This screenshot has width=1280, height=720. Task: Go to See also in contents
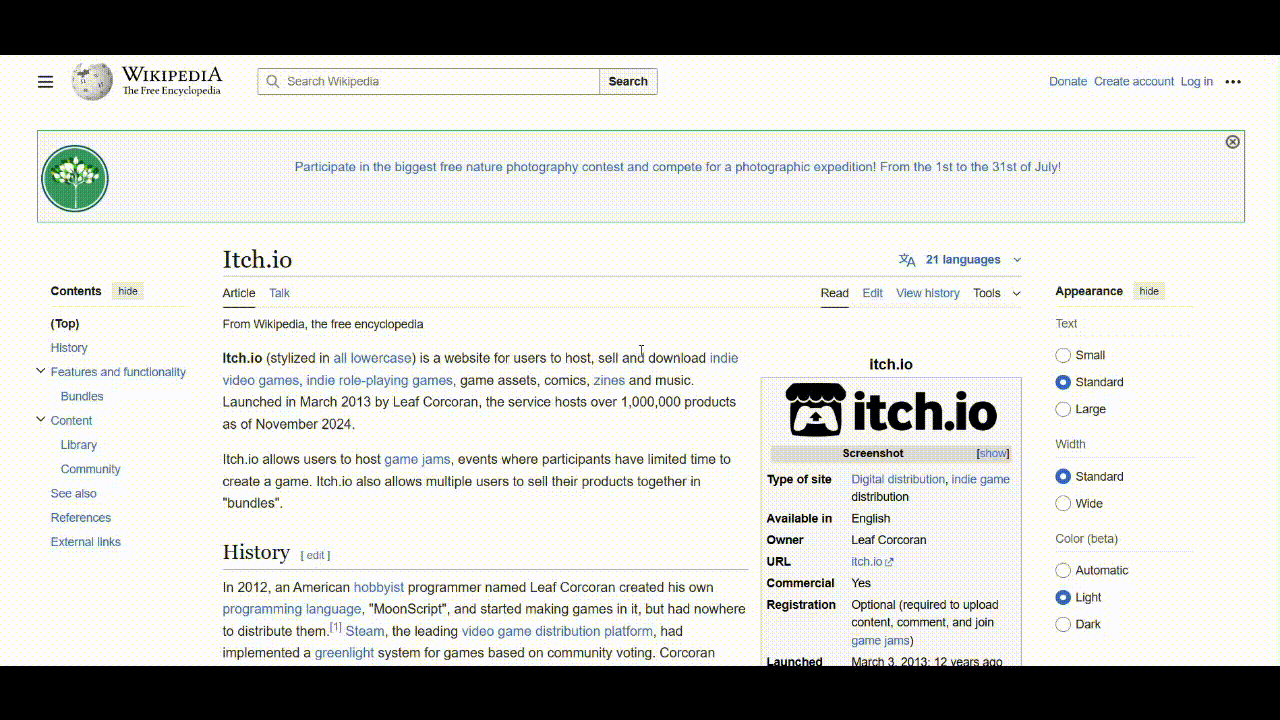(x=74, y=493)
